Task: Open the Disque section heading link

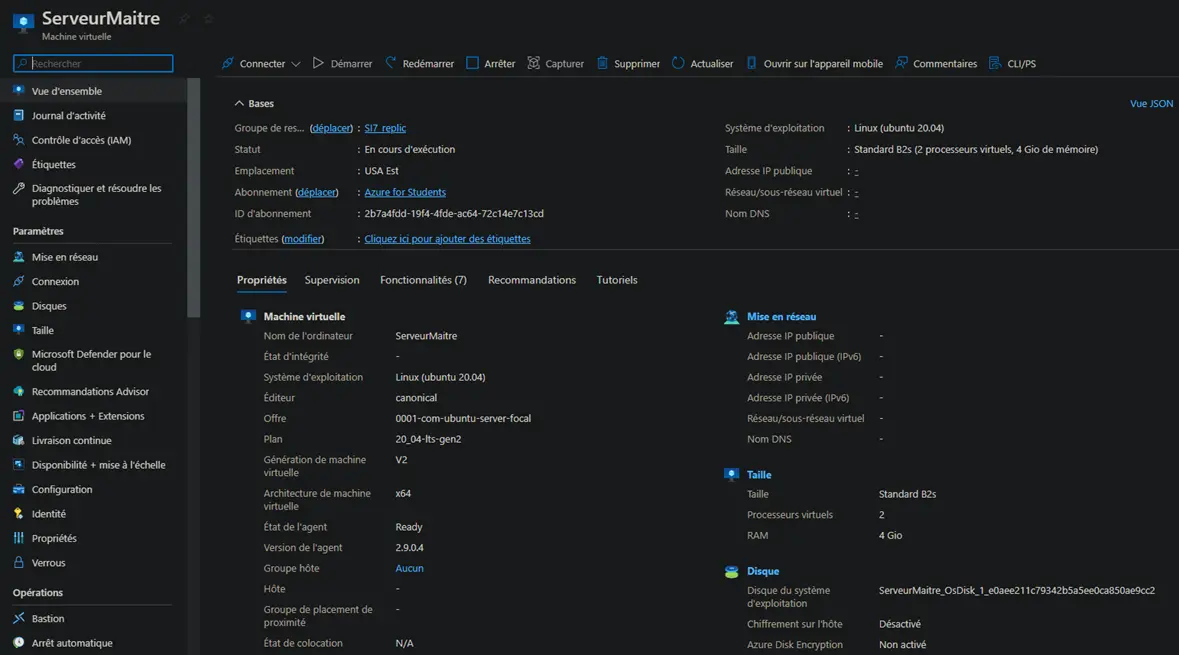Action: tap(762, 571)
